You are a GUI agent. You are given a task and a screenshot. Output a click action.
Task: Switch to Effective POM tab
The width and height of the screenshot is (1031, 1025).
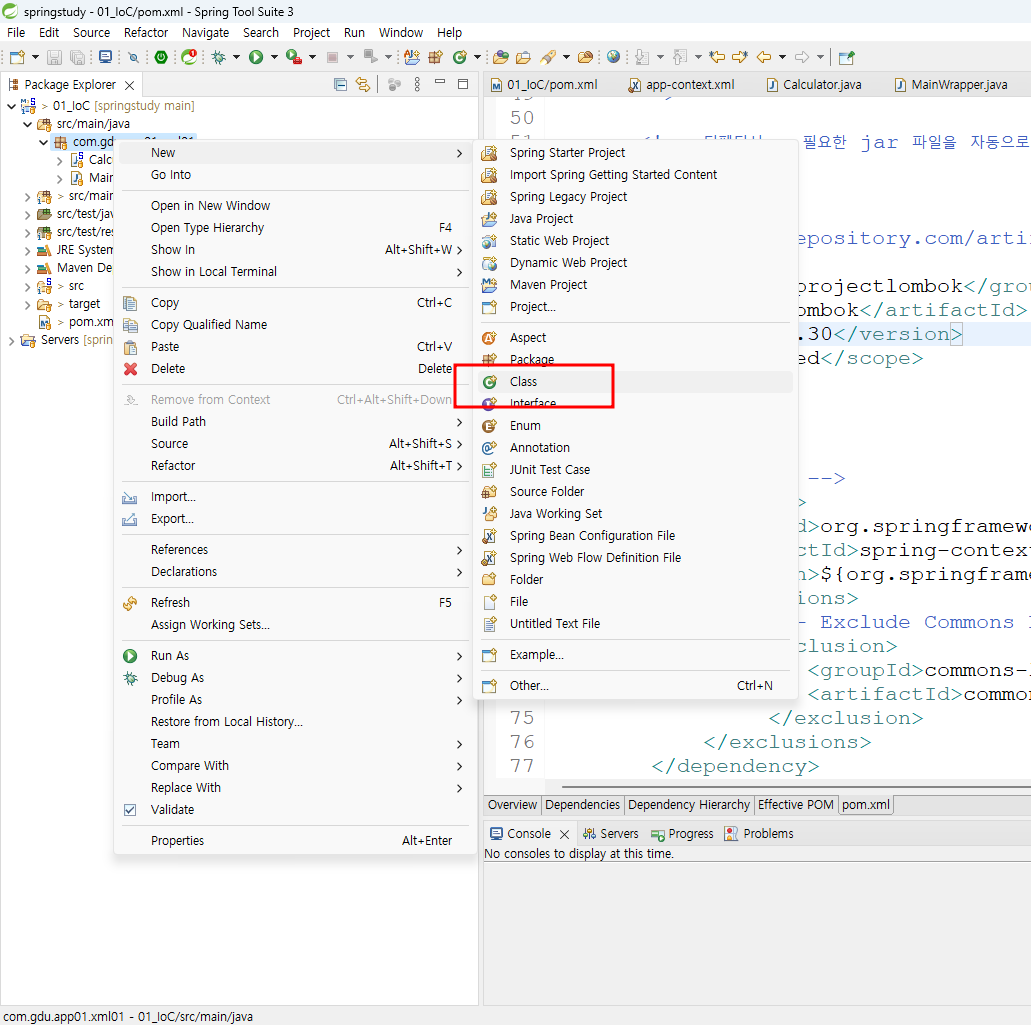pyautogui.click(x=796, y=805)
